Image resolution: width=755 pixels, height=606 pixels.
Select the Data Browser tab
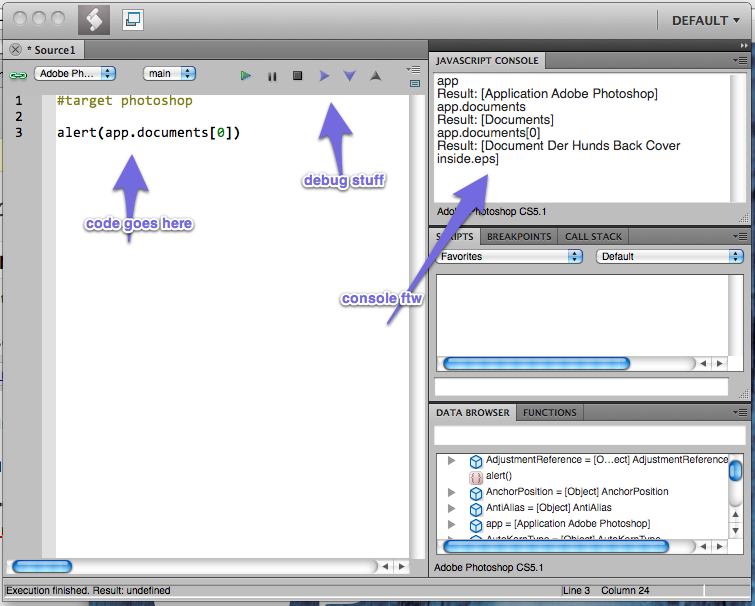(x=473, y=413)
